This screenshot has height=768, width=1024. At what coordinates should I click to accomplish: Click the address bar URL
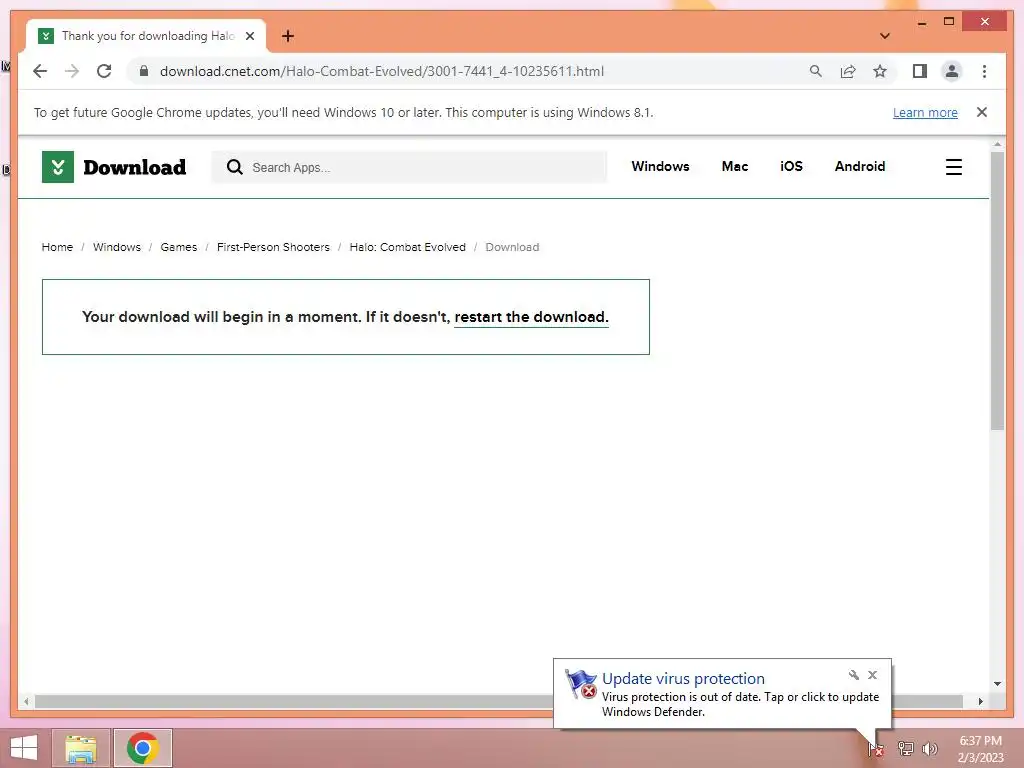point(381,71)
